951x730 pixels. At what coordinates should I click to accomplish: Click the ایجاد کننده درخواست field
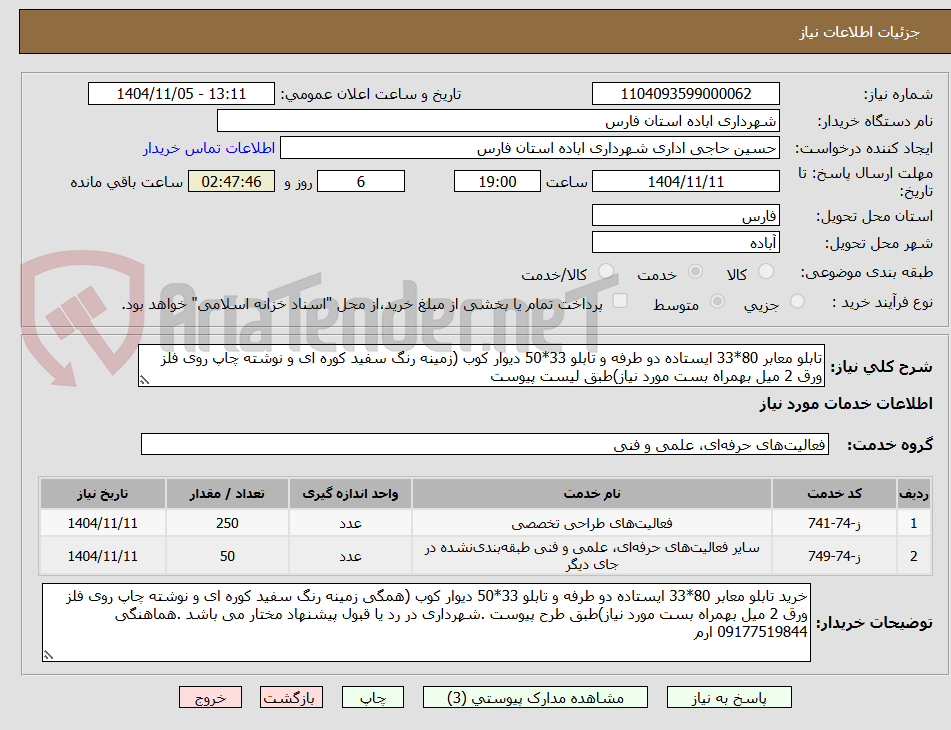click(529, 148)
